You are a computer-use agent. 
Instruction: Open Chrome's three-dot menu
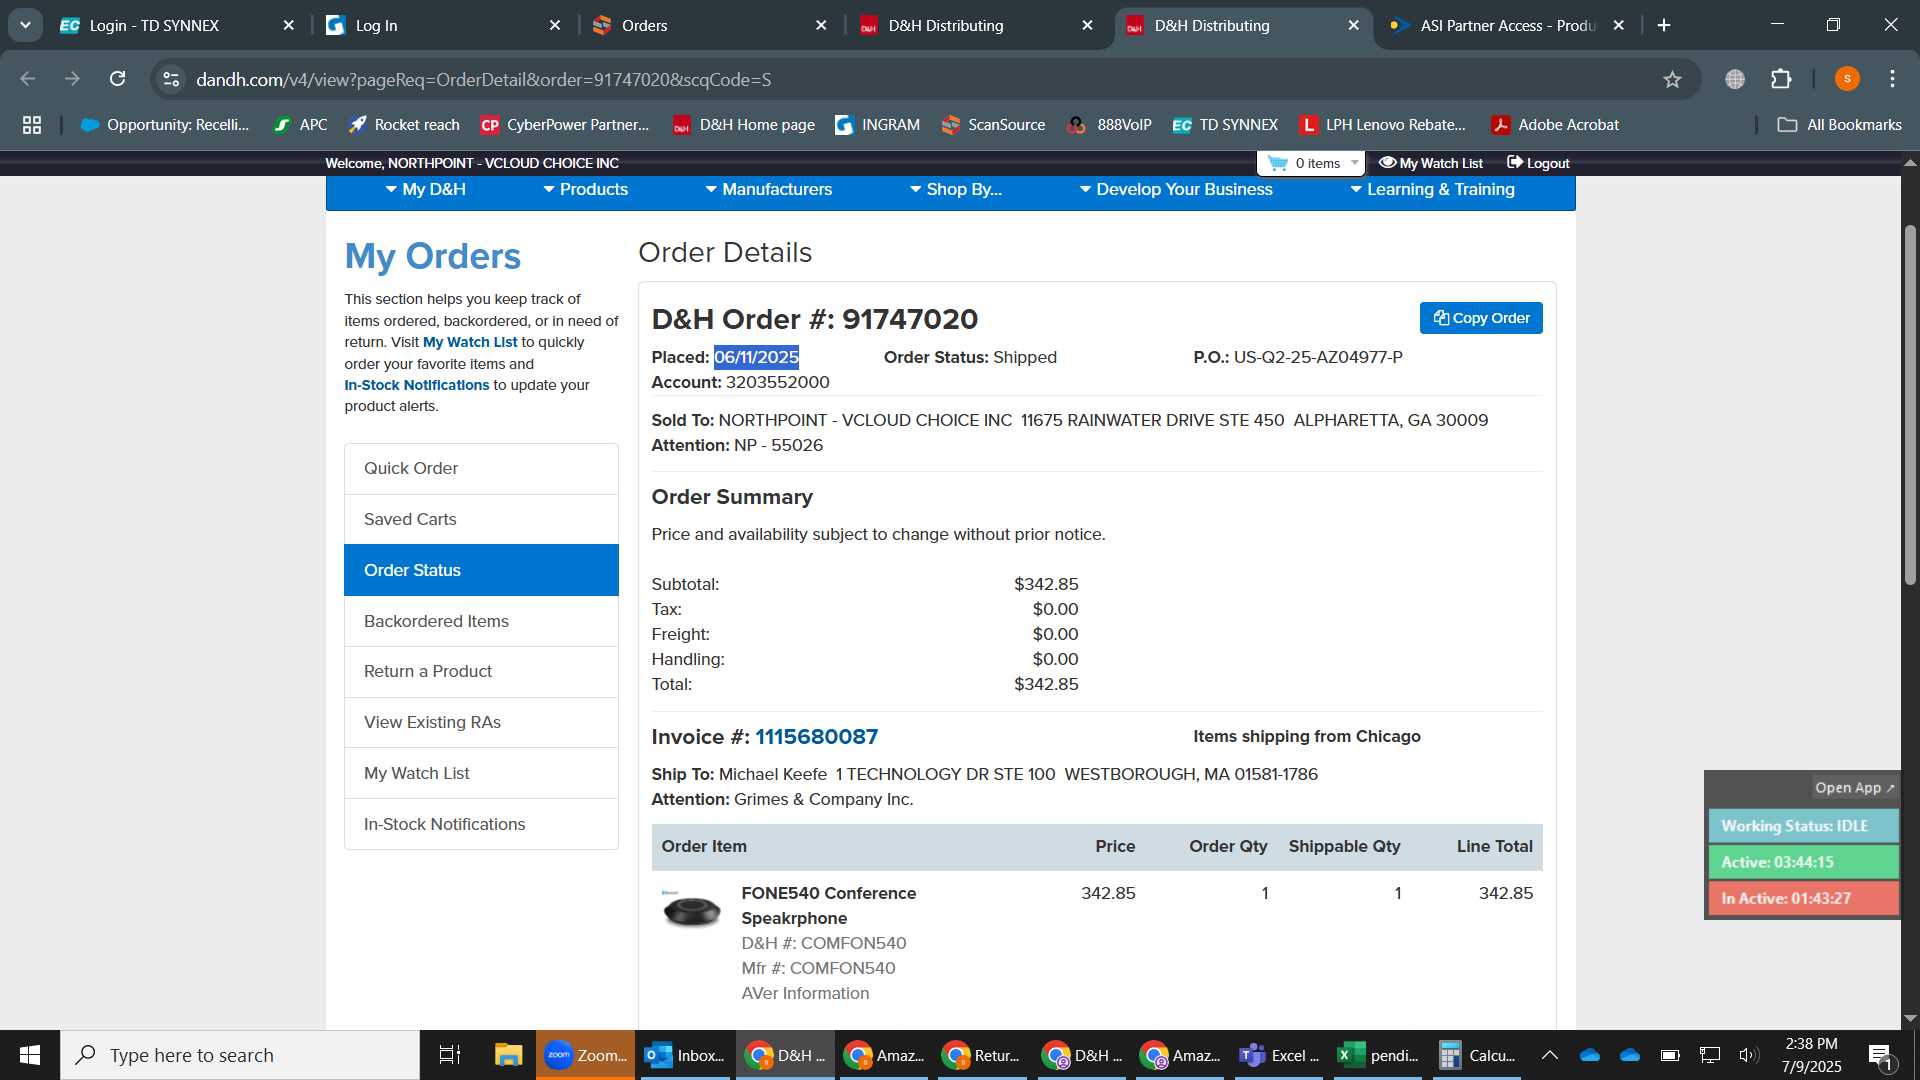tap(1892, 79)
